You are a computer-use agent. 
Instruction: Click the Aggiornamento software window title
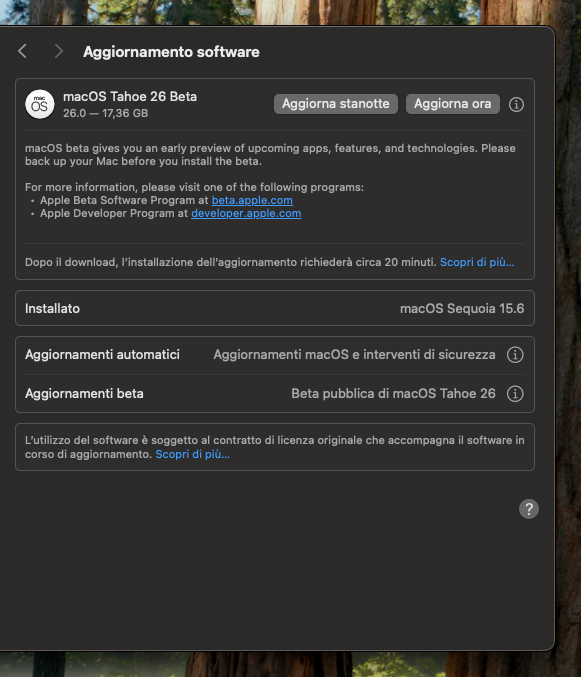[171, 52]
